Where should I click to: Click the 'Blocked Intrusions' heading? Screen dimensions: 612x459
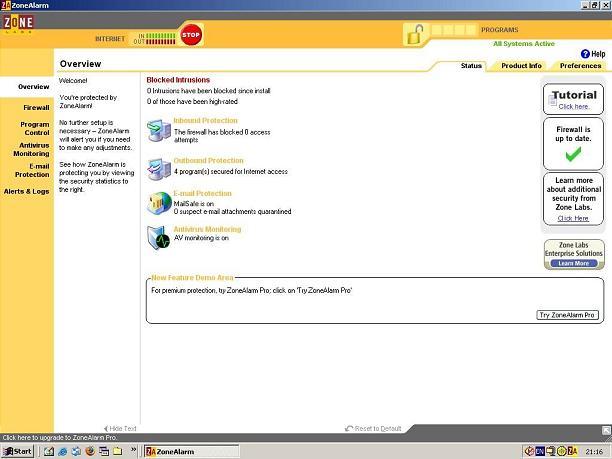tap(178, 80)
